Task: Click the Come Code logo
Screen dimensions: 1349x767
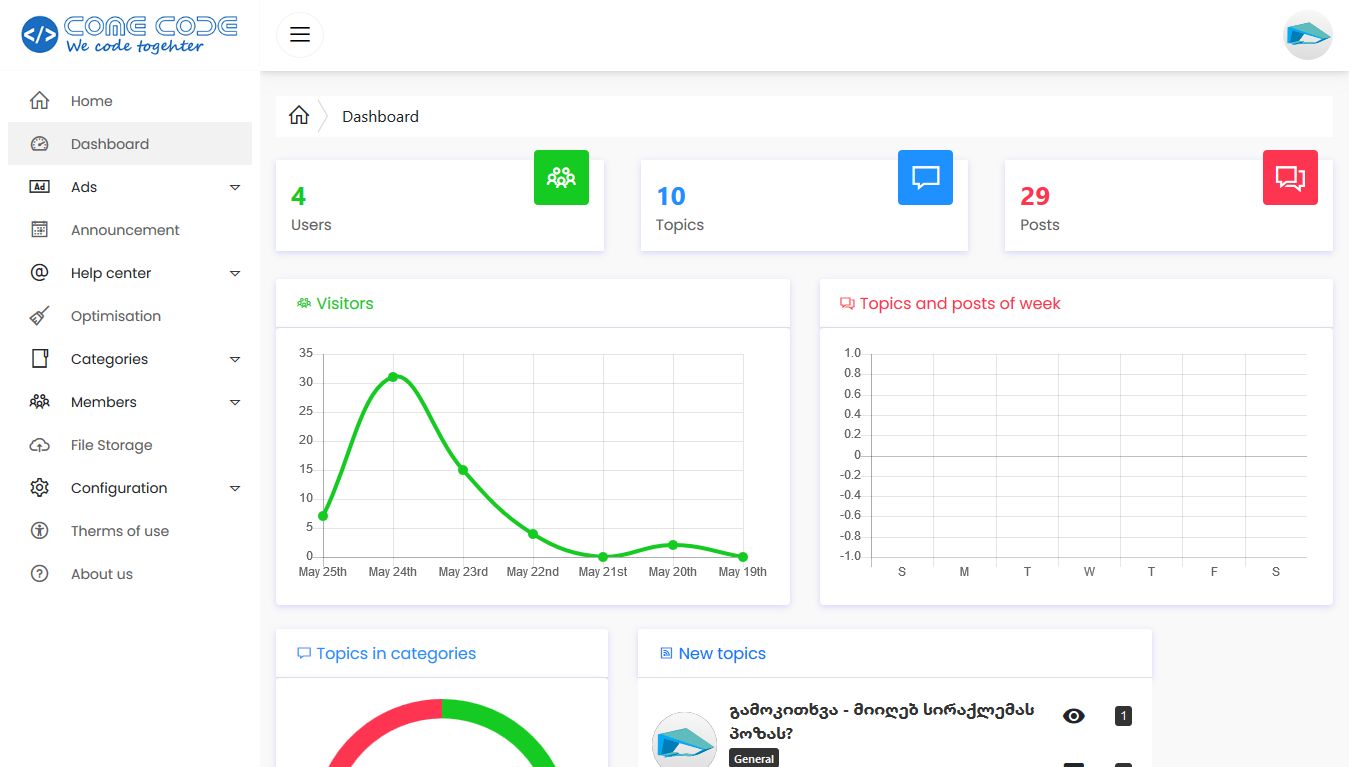Action: click(129, 35)
